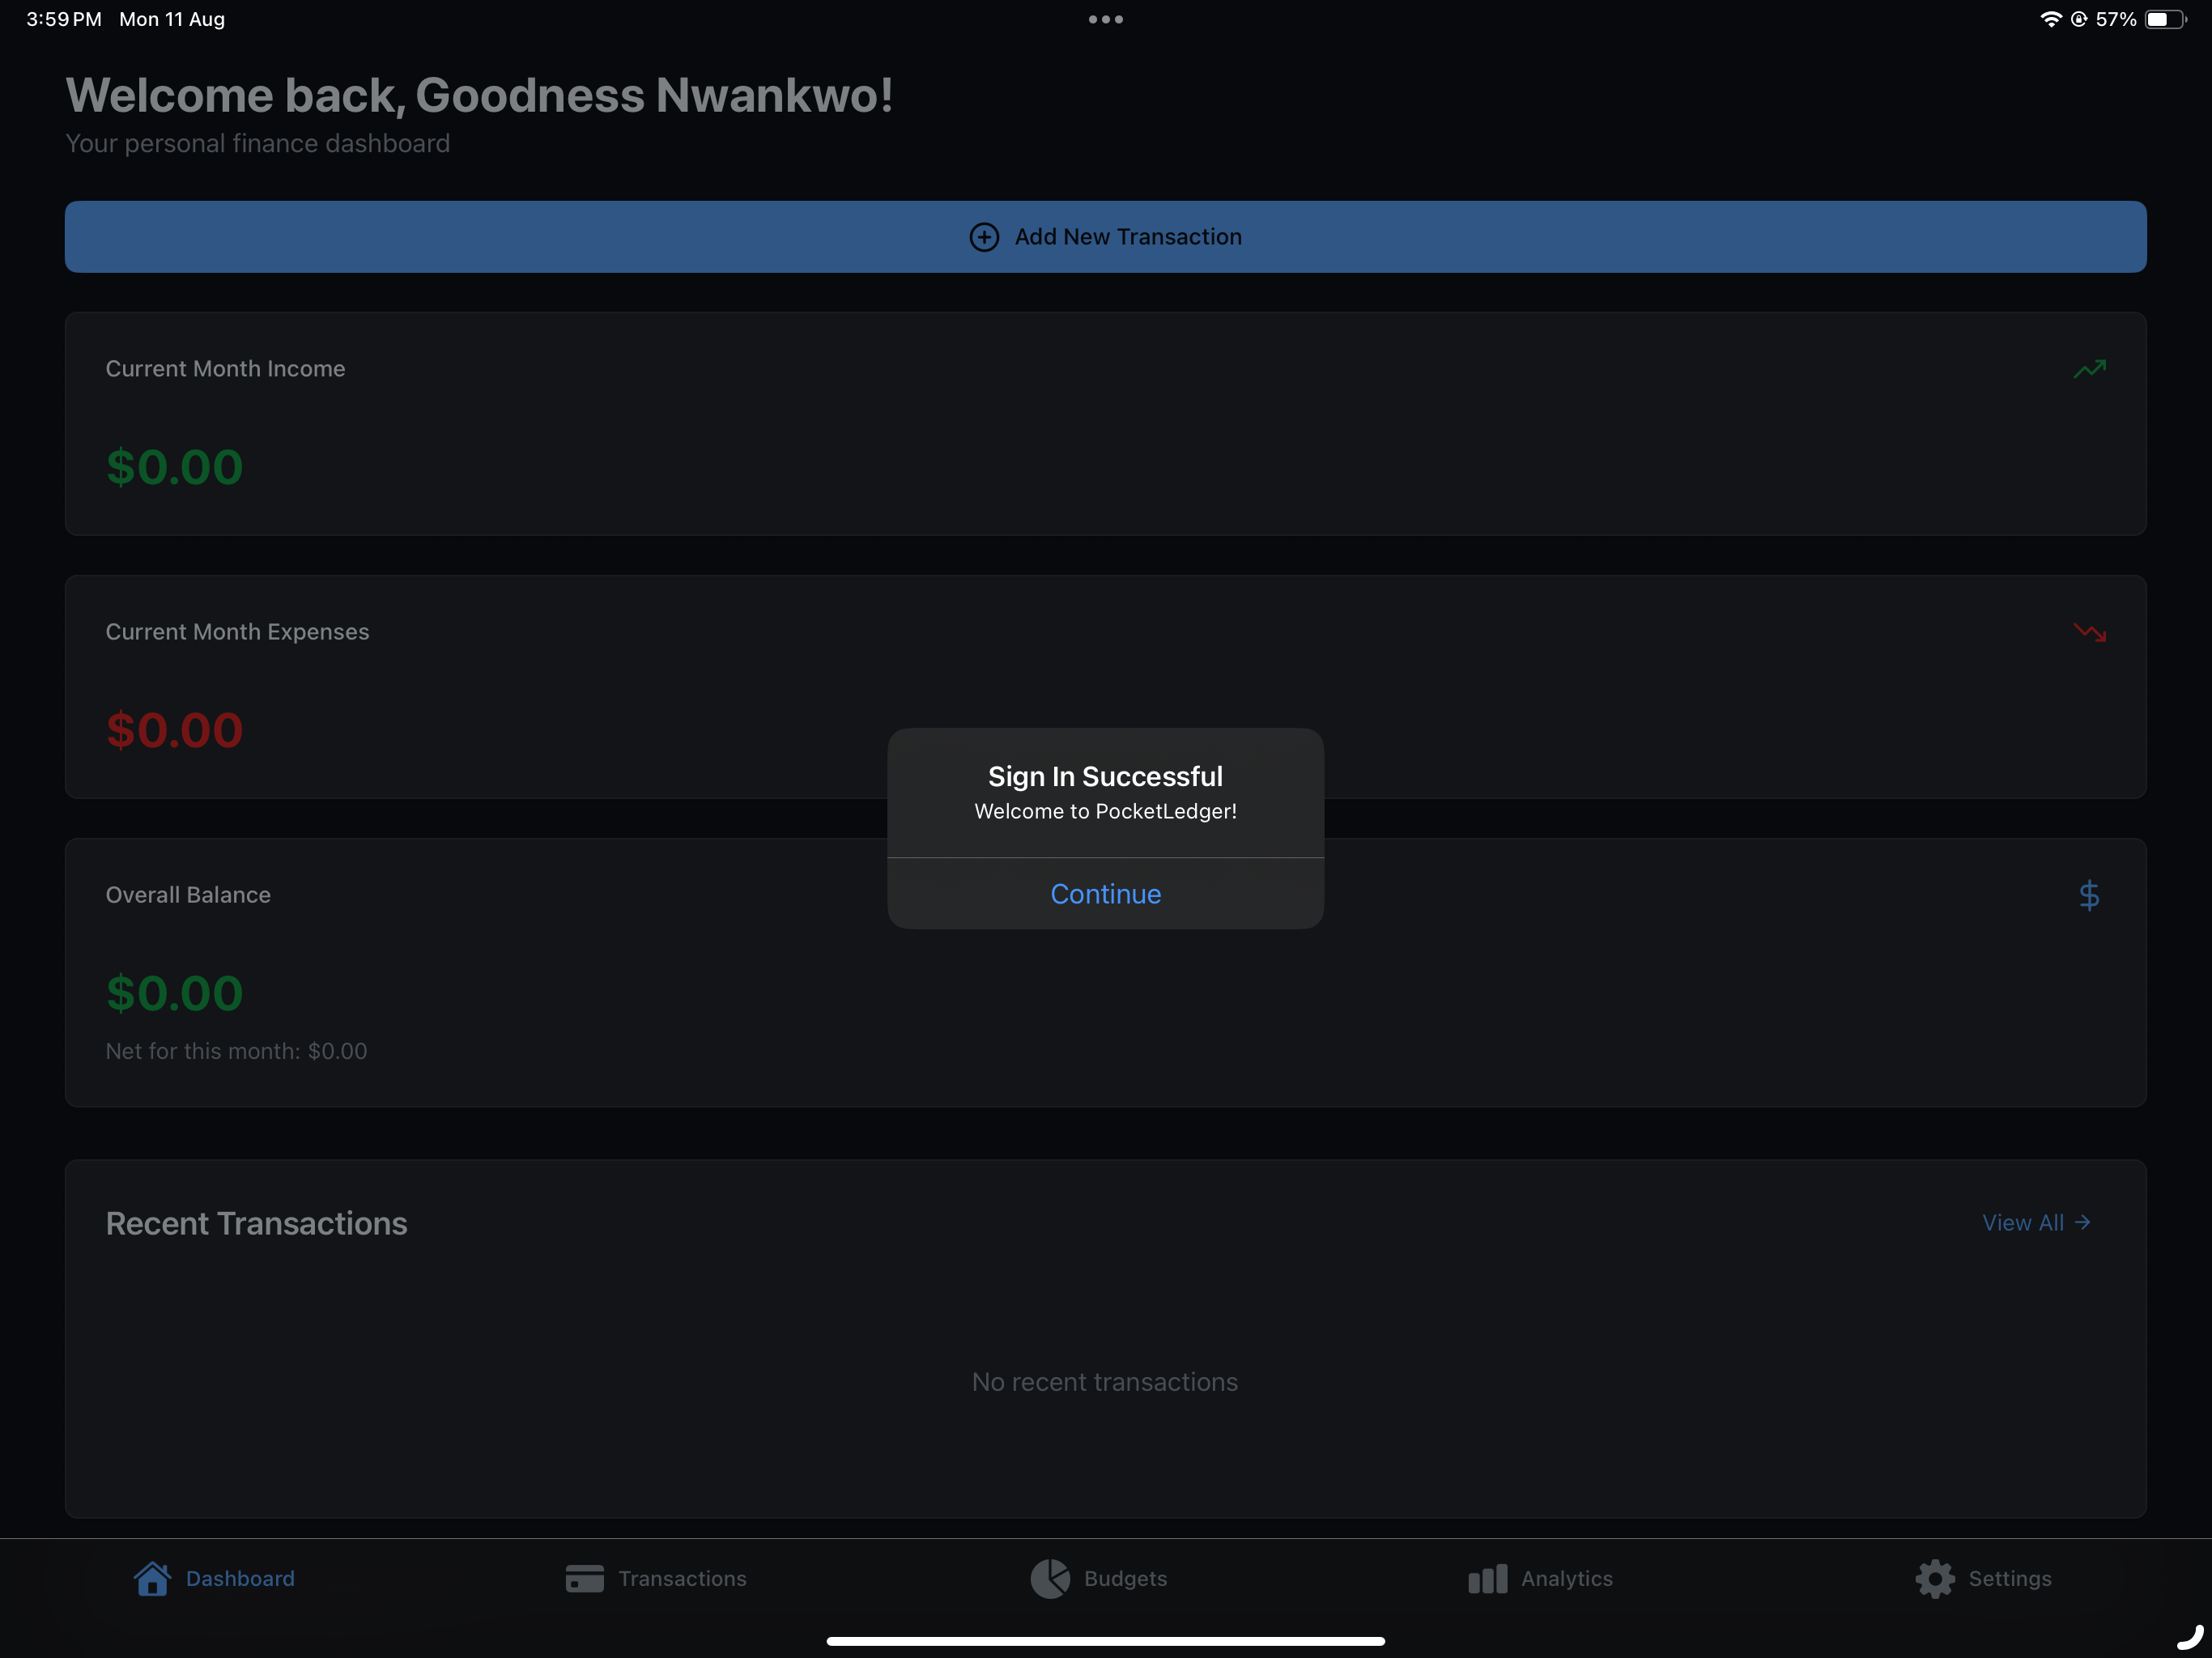Screen dimensions: 2212x1658
Task: Click the red downward trend expenses icon
Action: point(2089,632)
